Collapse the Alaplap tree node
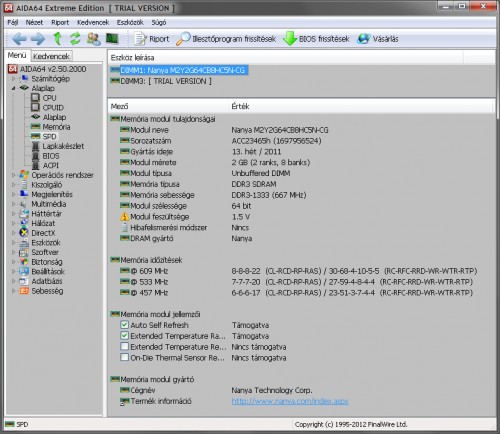The image size is (500, 434). (x=14, y=88)
